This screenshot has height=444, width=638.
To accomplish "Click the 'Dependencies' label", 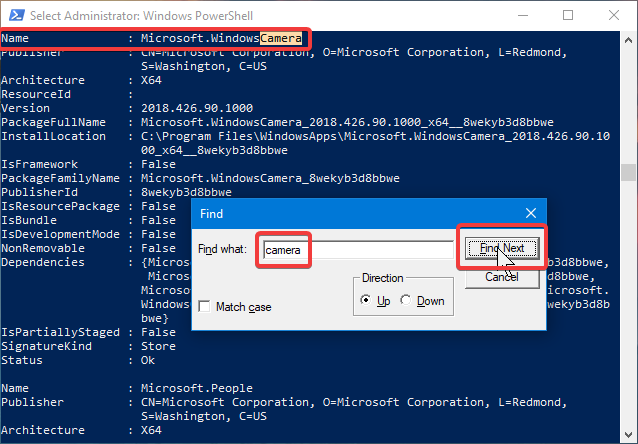I will coord(43,262).
